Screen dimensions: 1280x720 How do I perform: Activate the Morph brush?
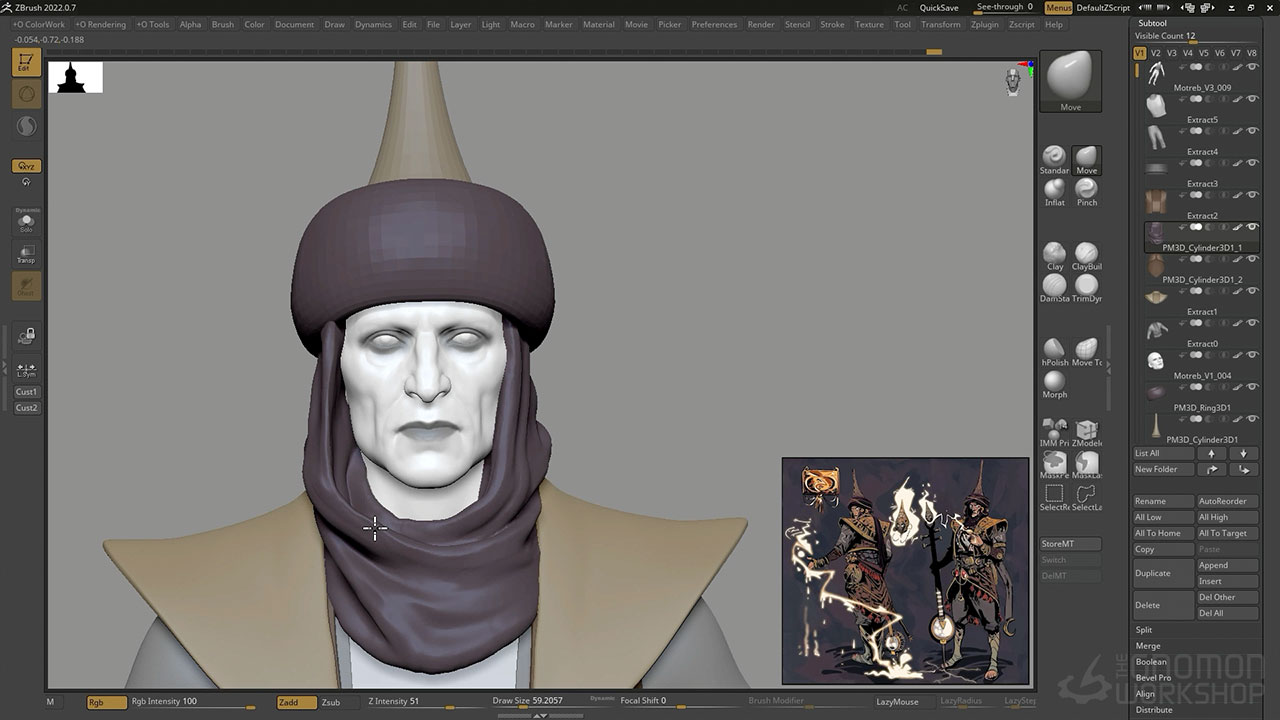(1054, 382)
